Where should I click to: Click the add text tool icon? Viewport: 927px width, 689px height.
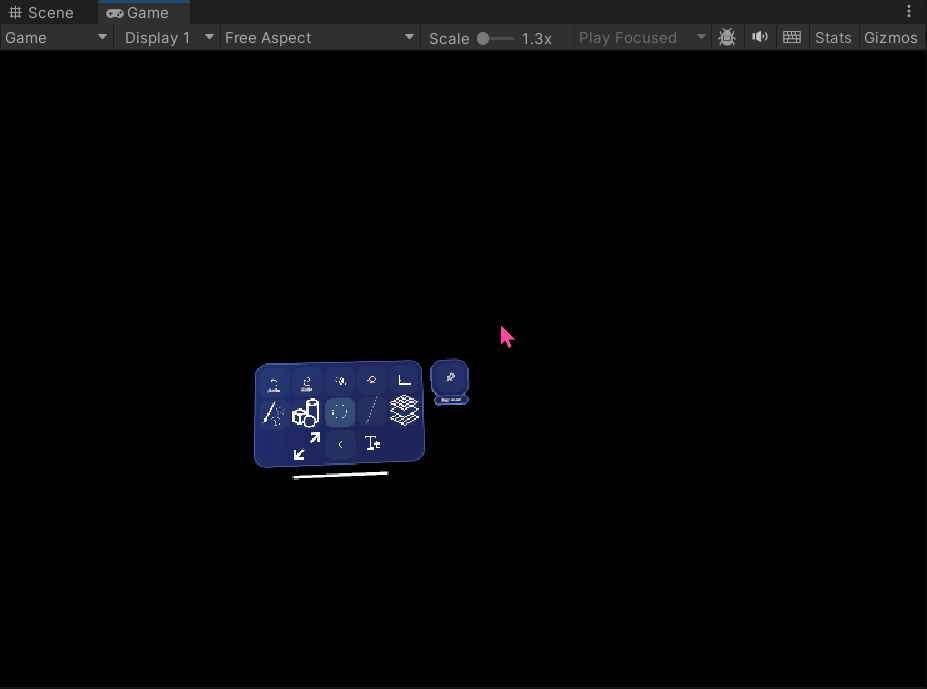(372, 443)
